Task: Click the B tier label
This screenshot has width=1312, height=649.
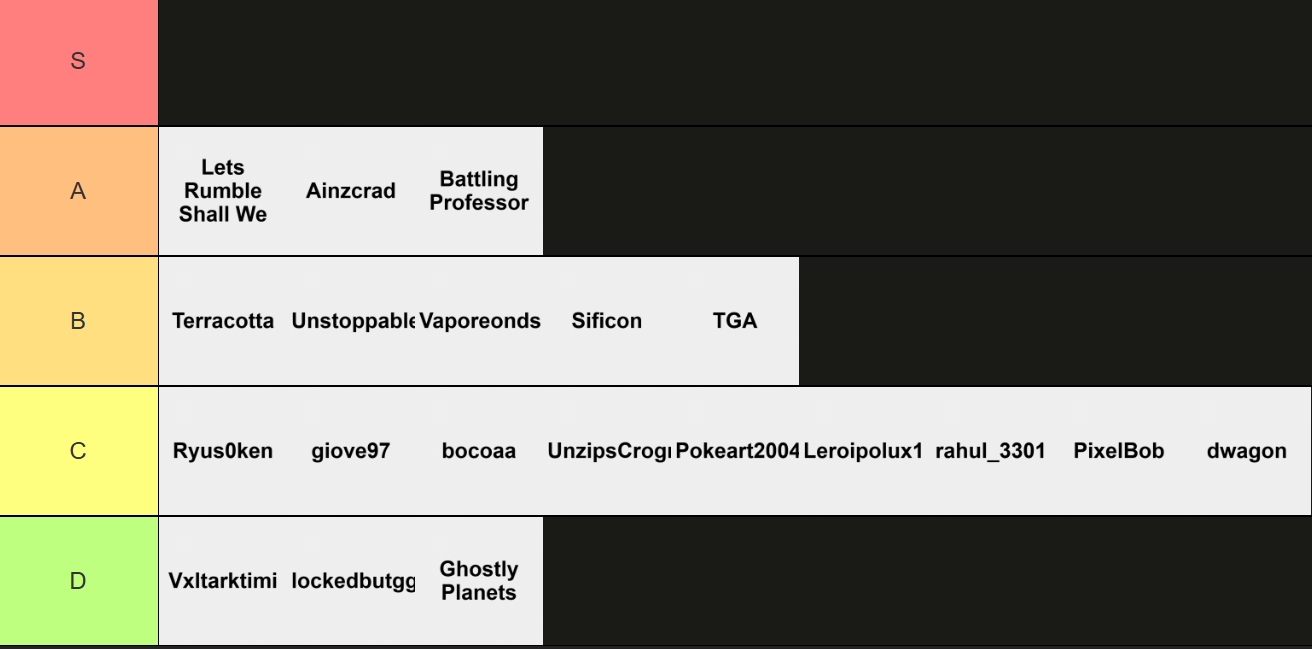Action: pos(78,321)
